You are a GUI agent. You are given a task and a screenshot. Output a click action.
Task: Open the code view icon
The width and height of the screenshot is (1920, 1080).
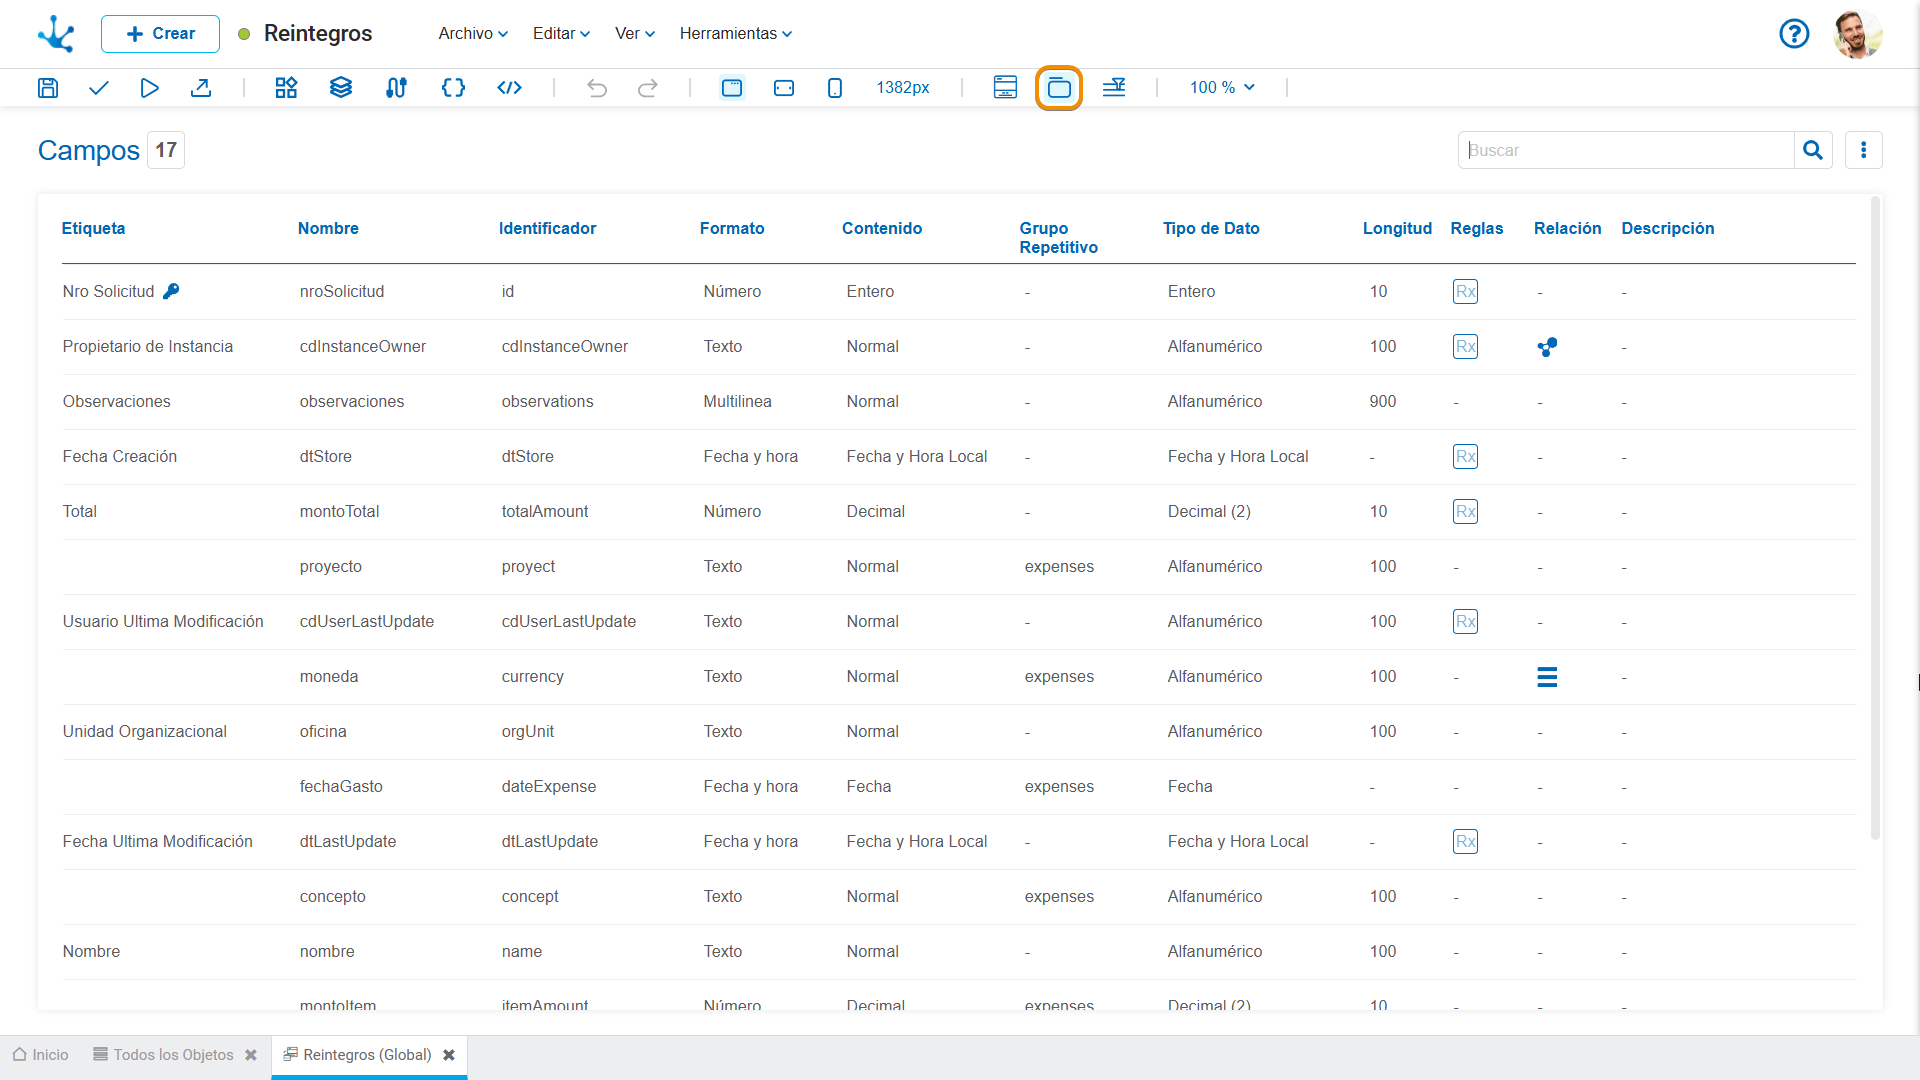tap(509, 88)
